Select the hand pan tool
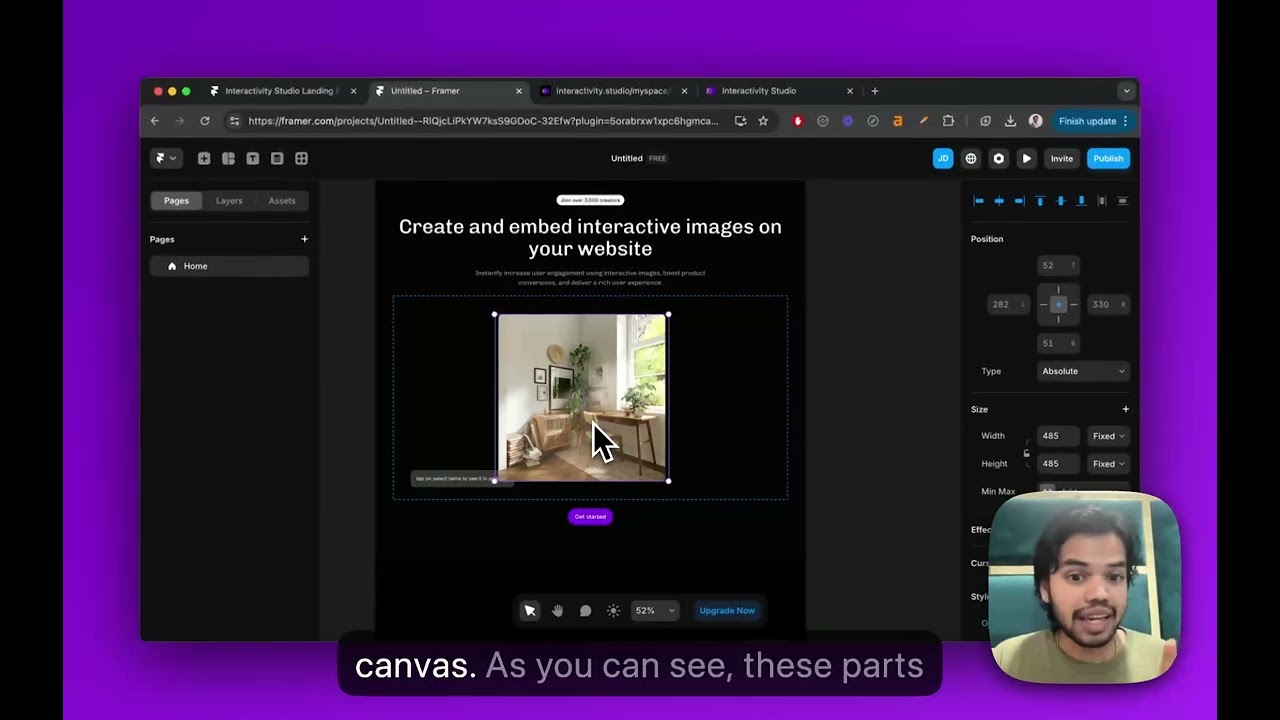This screenshot has width=1280, height=720. pos(557,611)
